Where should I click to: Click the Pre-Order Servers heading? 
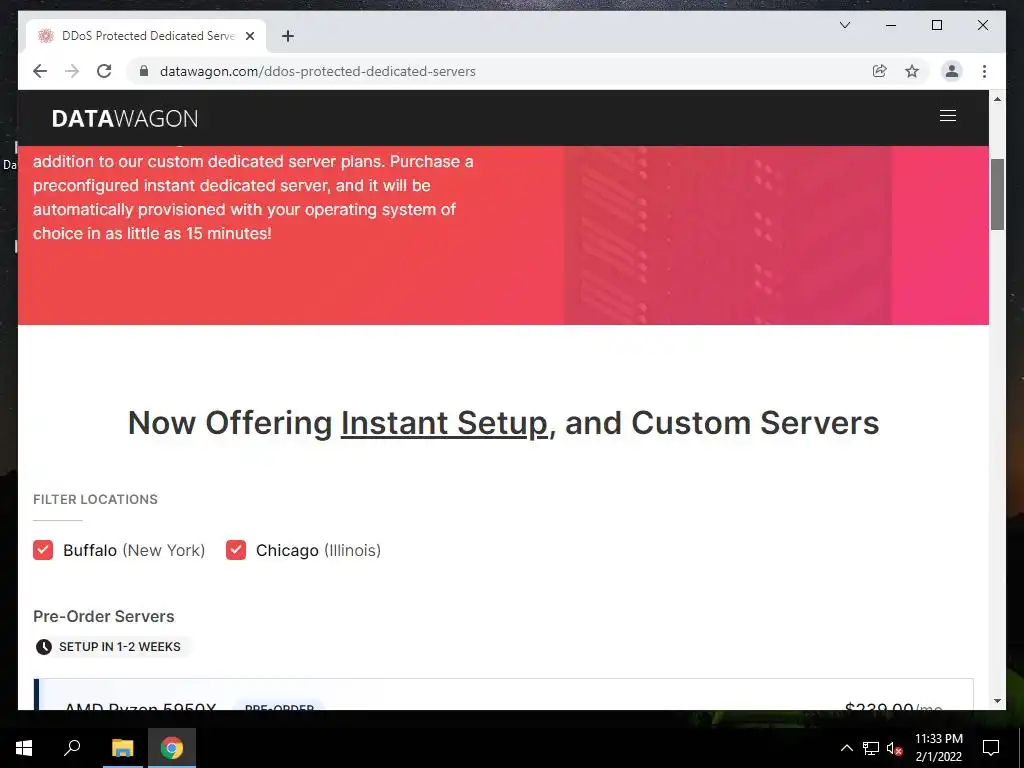[104, 616]
